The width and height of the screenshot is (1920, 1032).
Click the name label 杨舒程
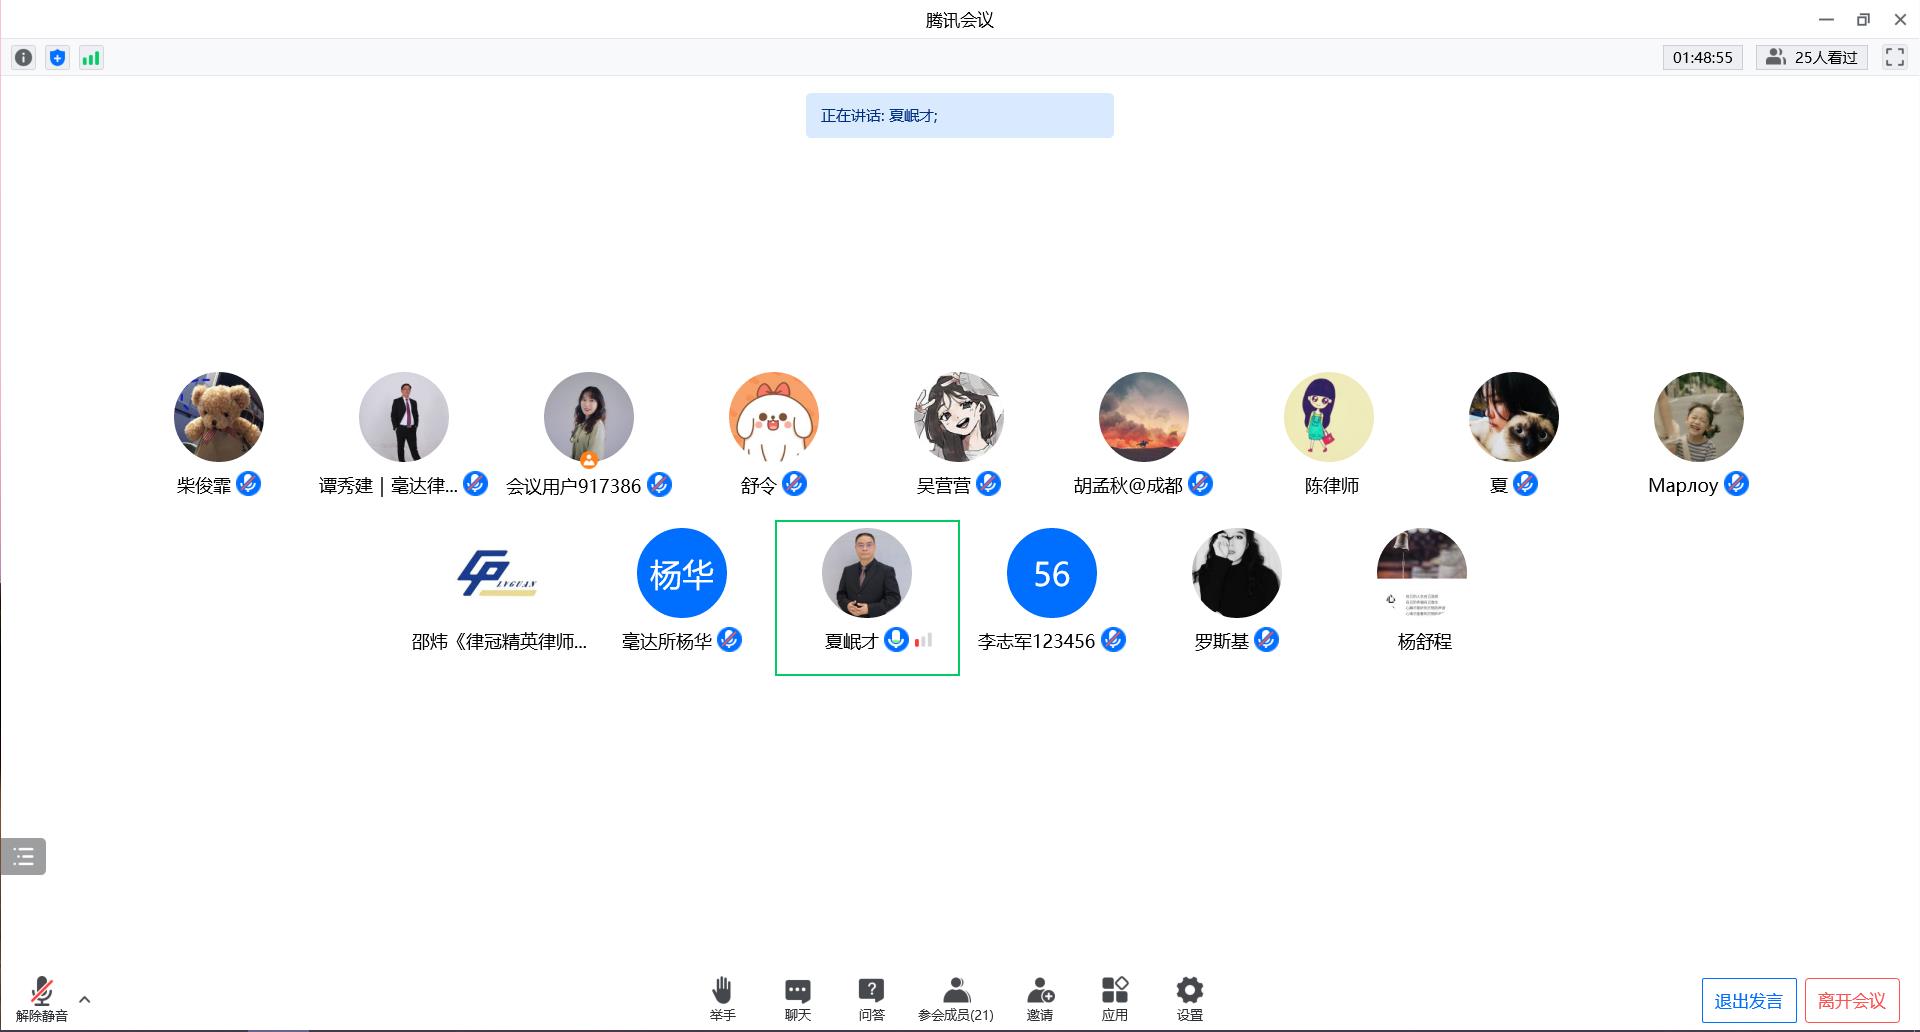[1425, 642]
